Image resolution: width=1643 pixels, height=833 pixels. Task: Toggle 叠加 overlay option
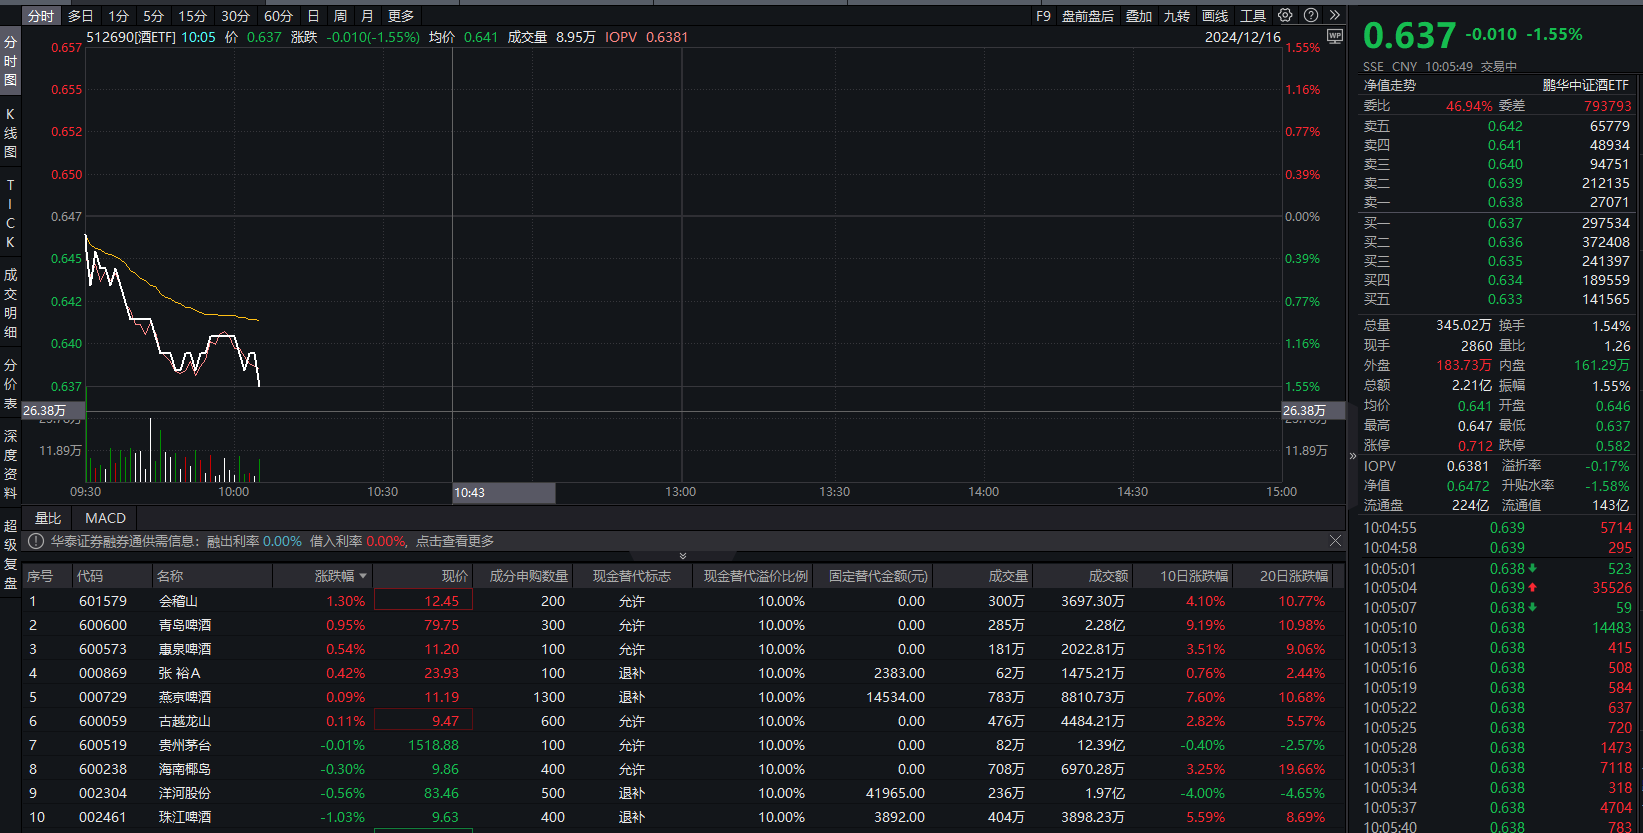[x=1138, y=16]
